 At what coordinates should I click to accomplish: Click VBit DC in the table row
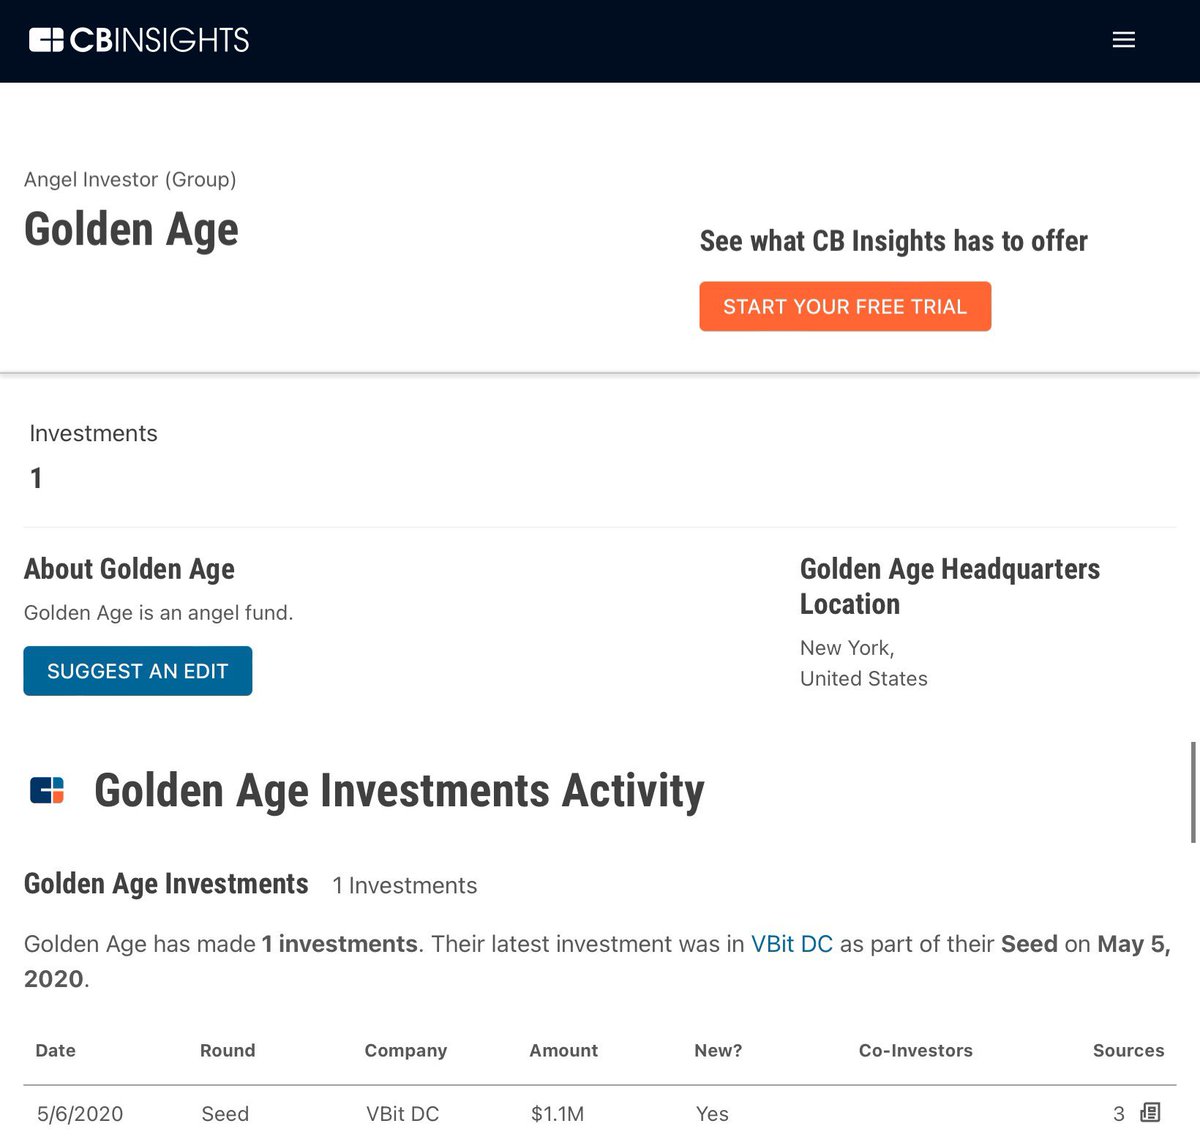(403, 1113)
